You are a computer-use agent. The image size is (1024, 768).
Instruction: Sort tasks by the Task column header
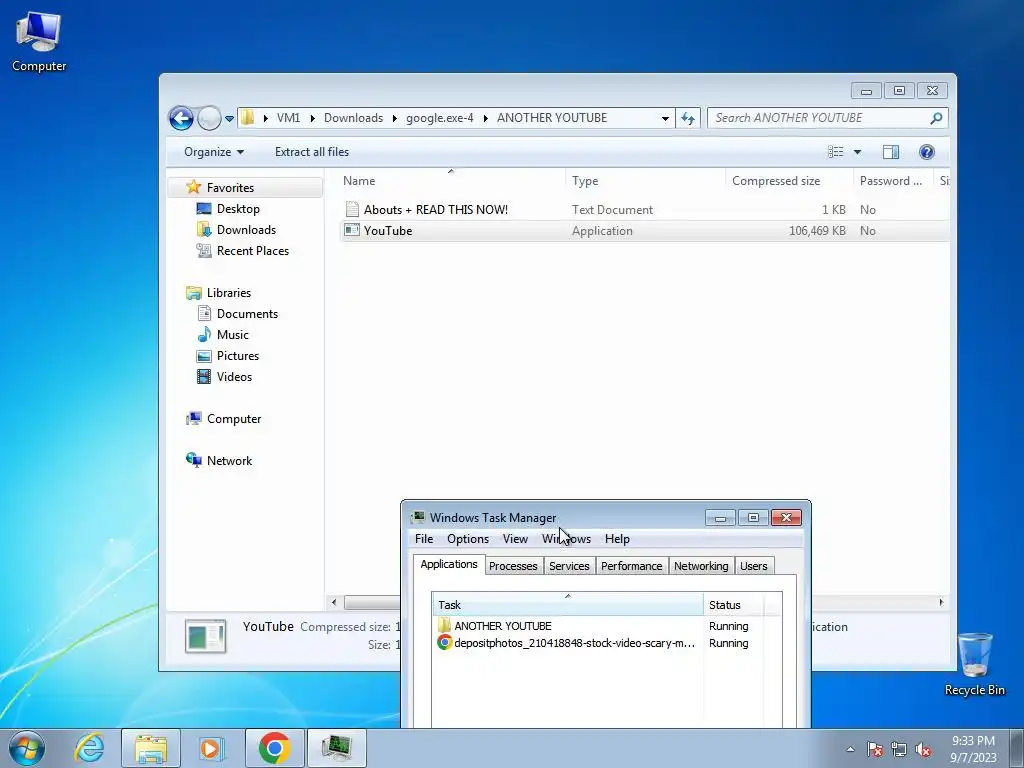[x=568, y=605]
